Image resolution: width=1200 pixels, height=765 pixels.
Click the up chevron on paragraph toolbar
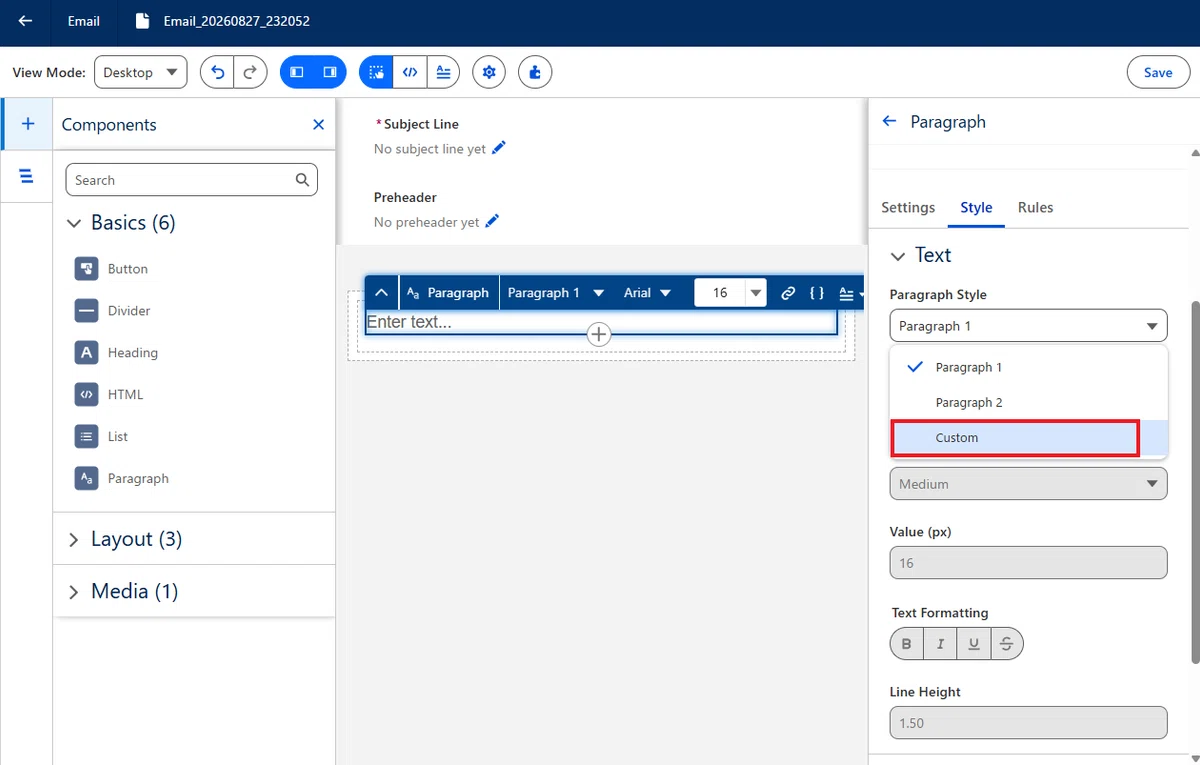click(x=381, y=293)
